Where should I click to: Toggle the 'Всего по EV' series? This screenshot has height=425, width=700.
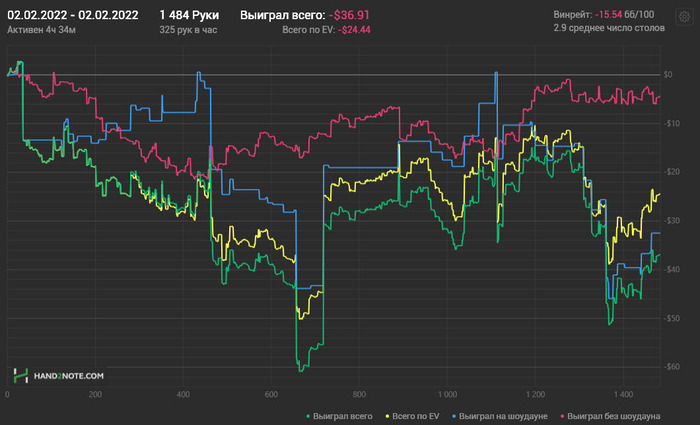point(416,416)
